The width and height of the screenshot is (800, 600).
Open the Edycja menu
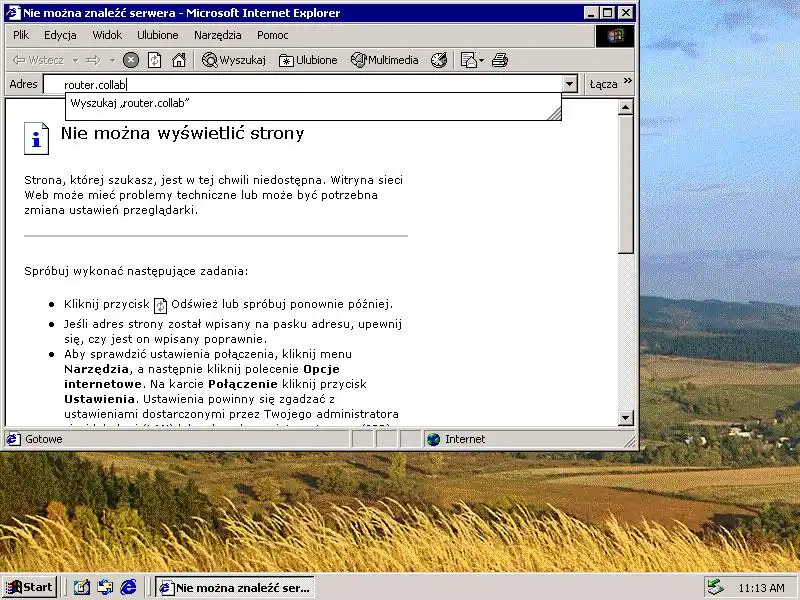coord(60,35)
